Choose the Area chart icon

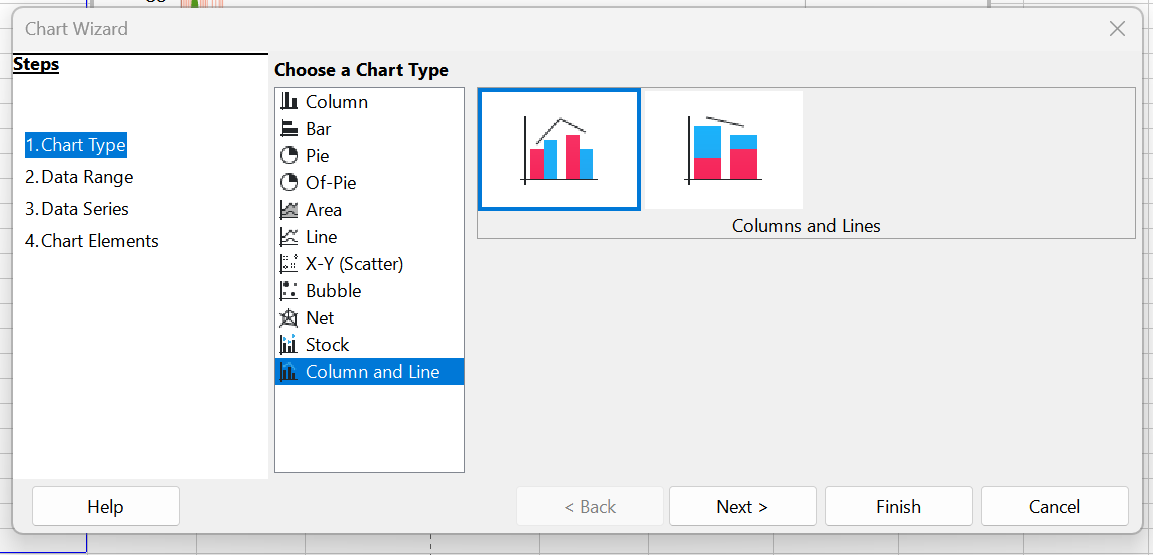point(289,210)
